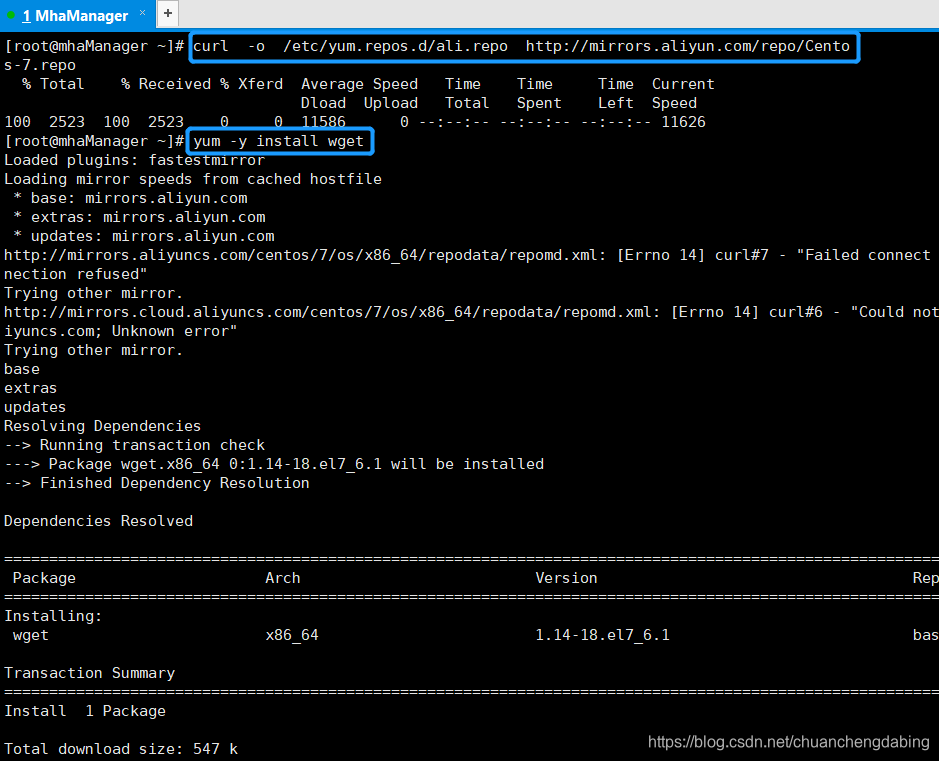The width and height of the screenshot is (939, 761).
Task: Click the line '* base: mirrors.aliyun.com'
Action: click(130, 198)
